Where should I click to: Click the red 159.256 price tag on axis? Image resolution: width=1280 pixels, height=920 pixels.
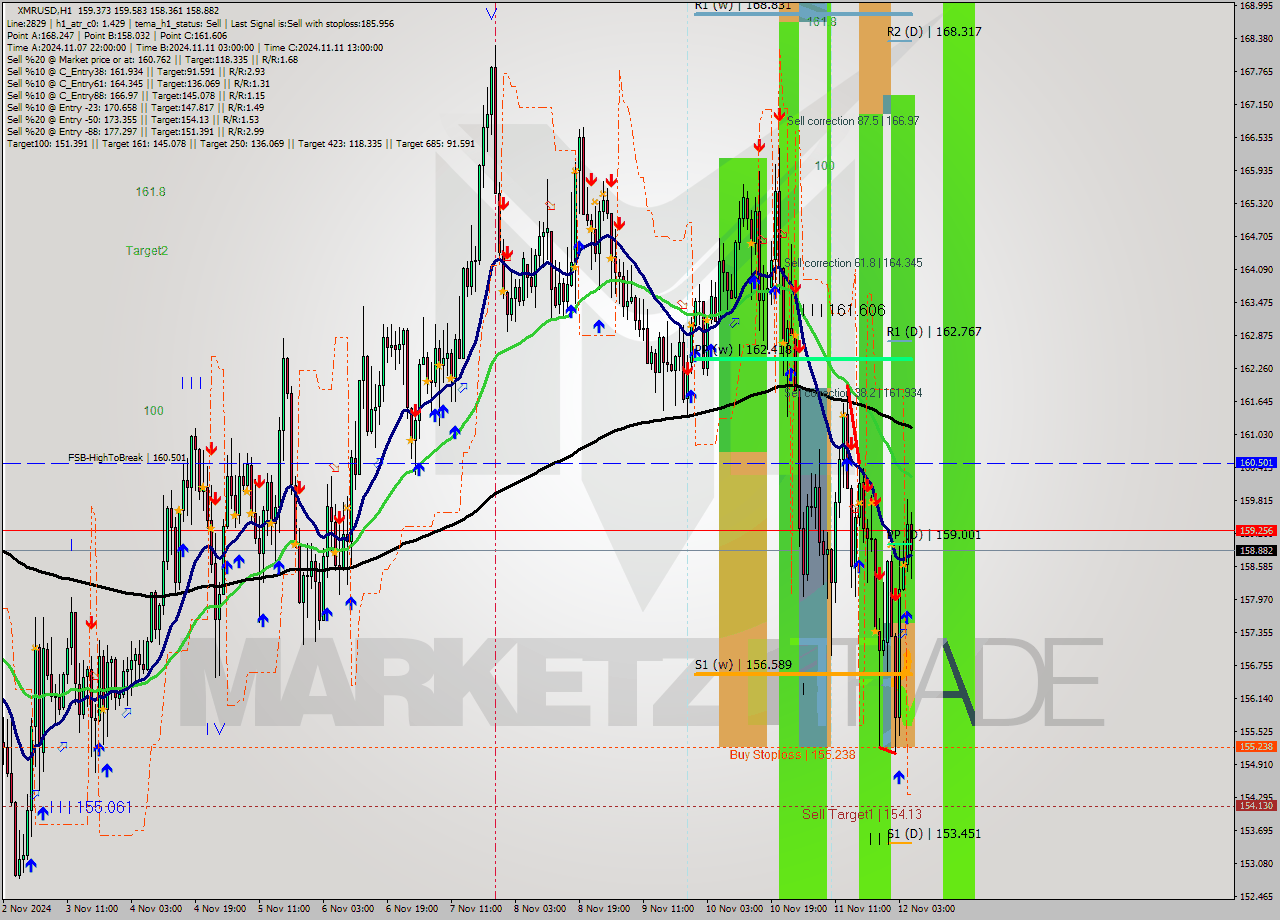point(1256,531)
